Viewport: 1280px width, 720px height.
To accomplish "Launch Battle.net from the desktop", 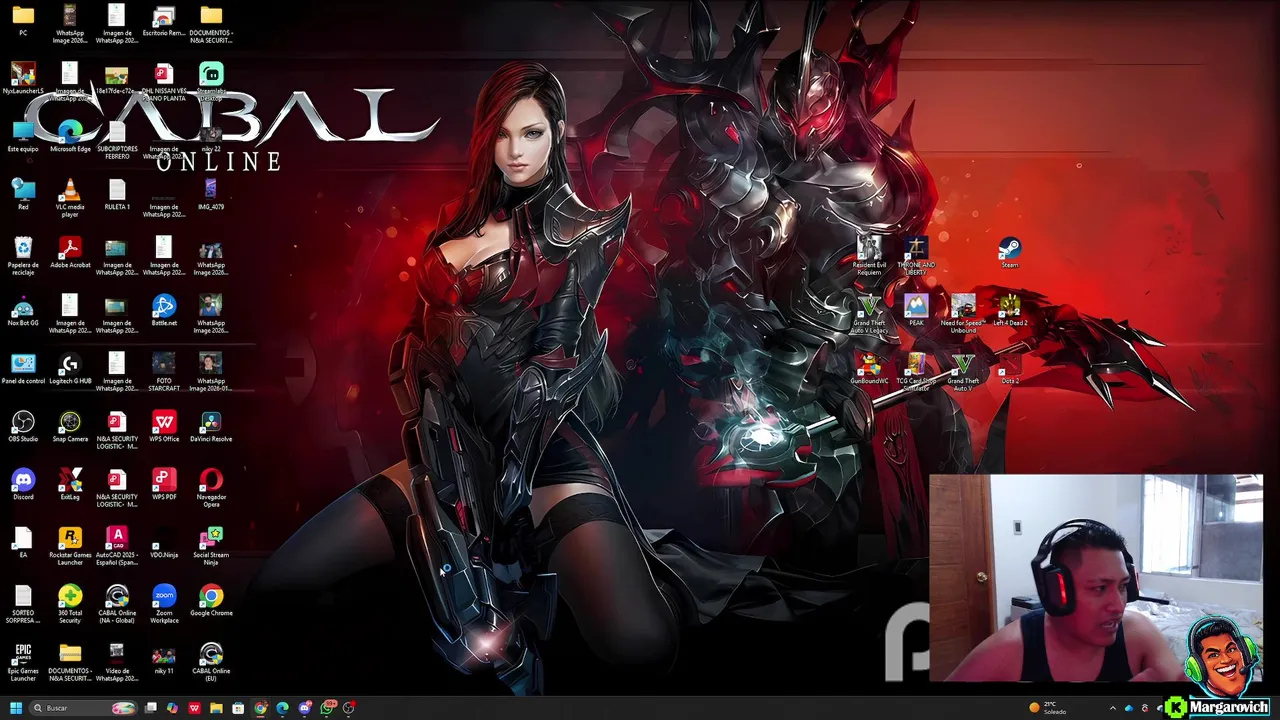I will pos(164,310).
